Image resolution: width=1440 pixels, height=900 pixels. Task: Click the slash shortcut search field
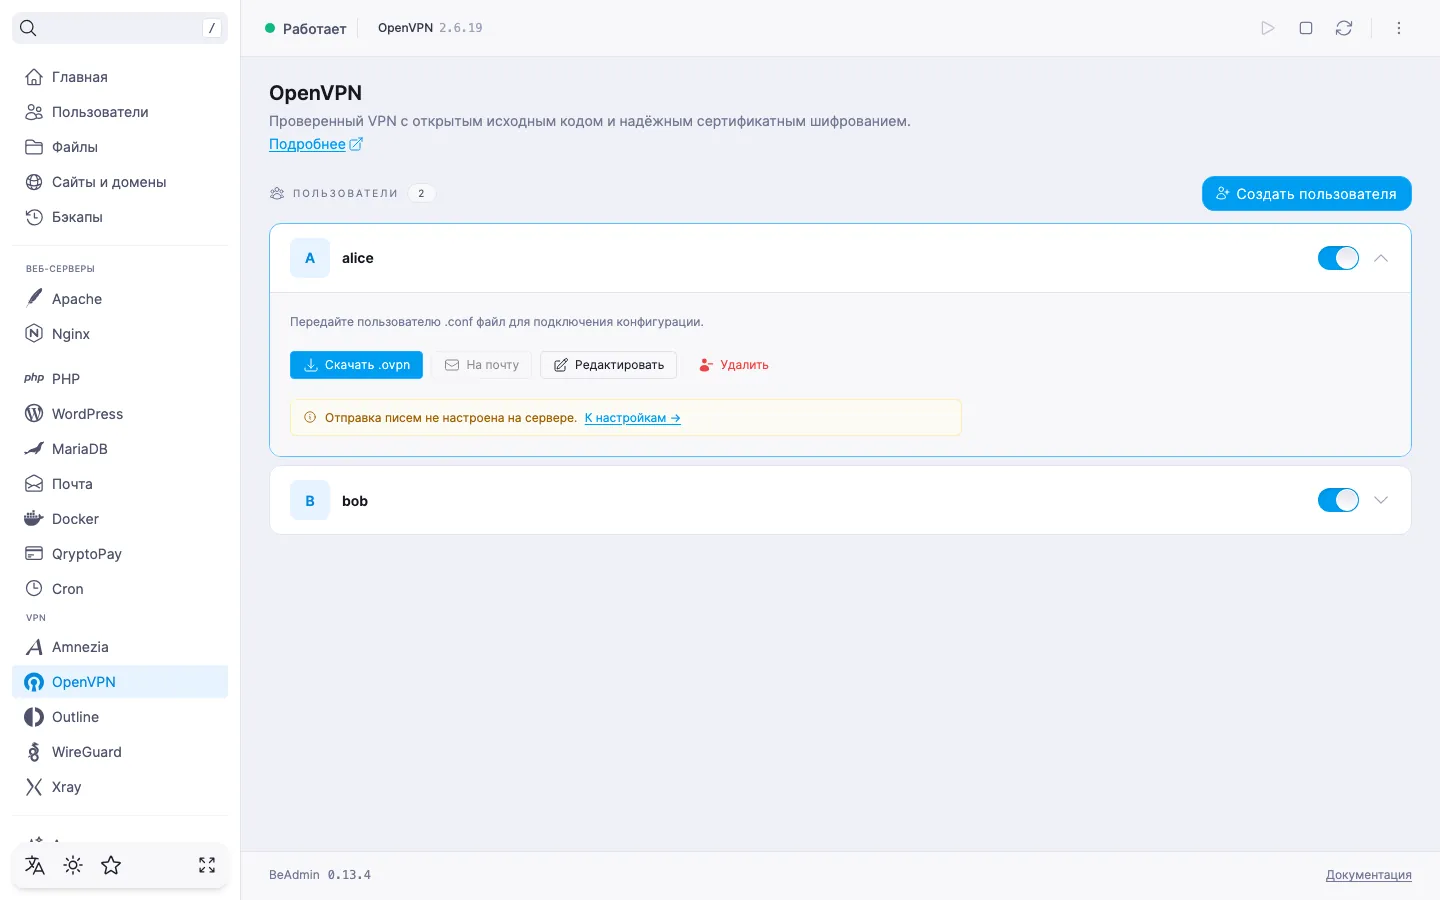pyautogui.click(x=120, y=28)
